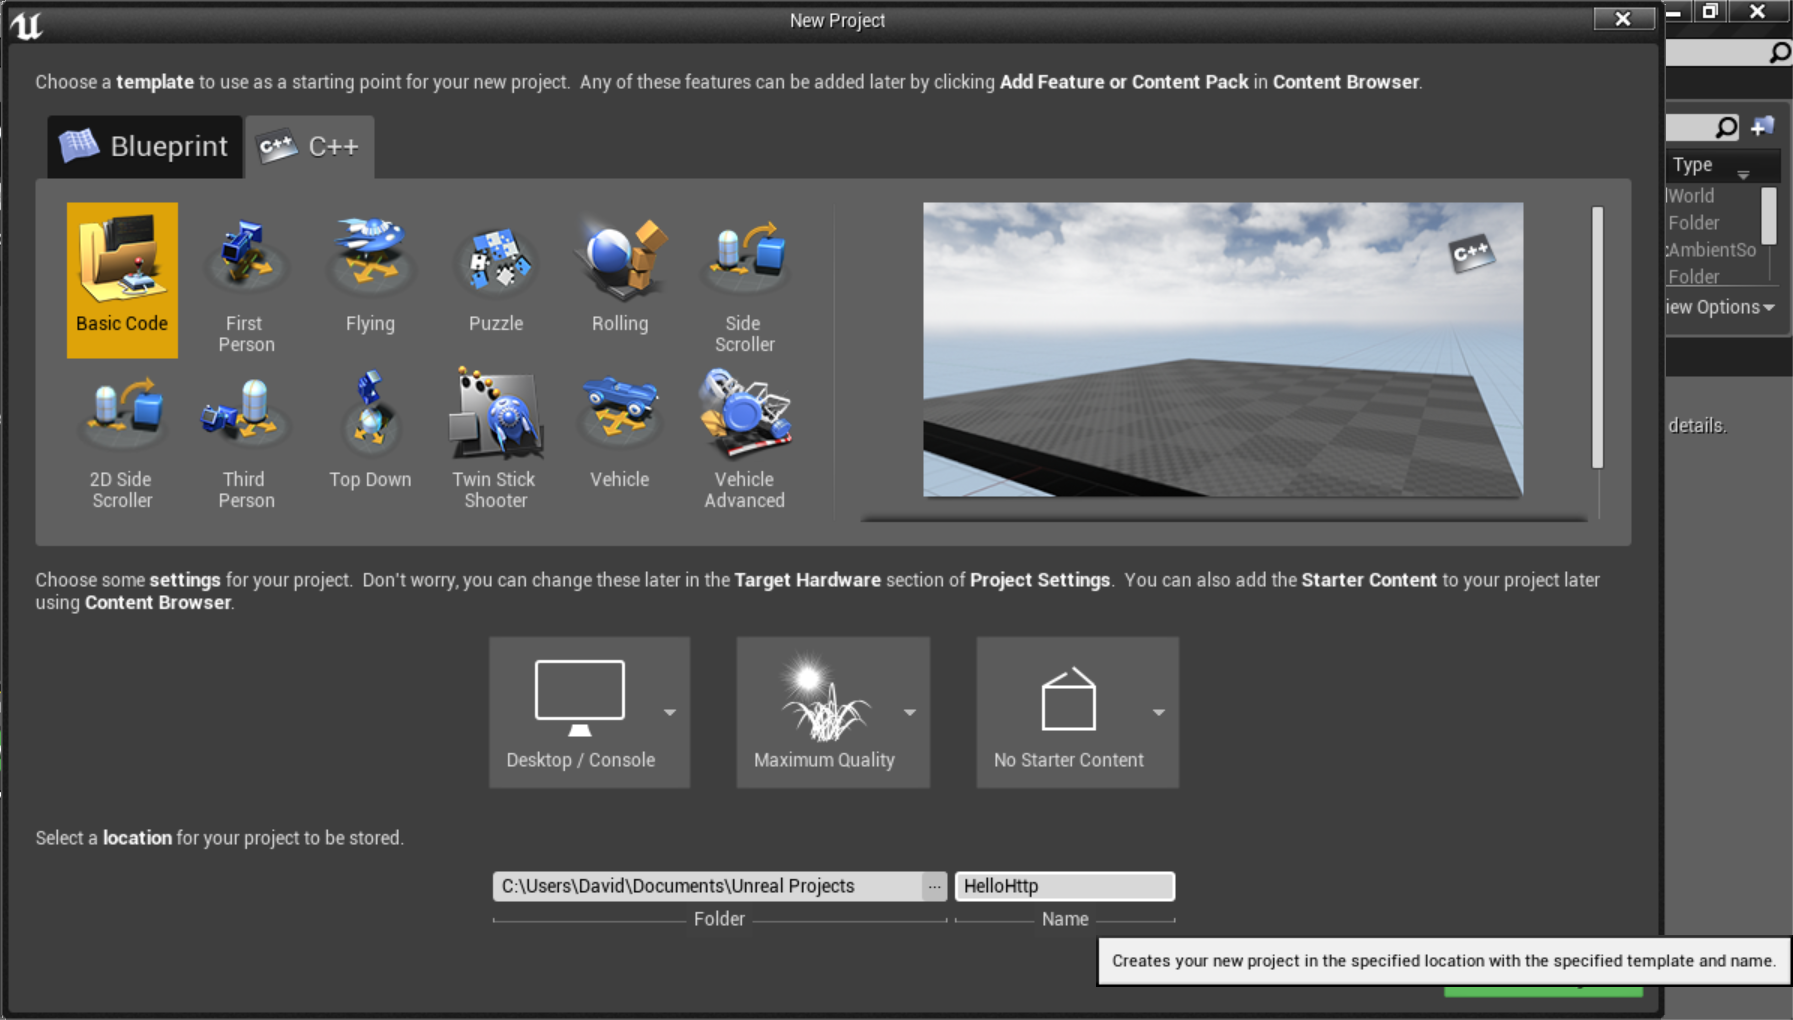Click the project Name field HelloHttp
Image resolution: width=1793 pixels, height=1020 pixels.
click(x=1064, y=887)
